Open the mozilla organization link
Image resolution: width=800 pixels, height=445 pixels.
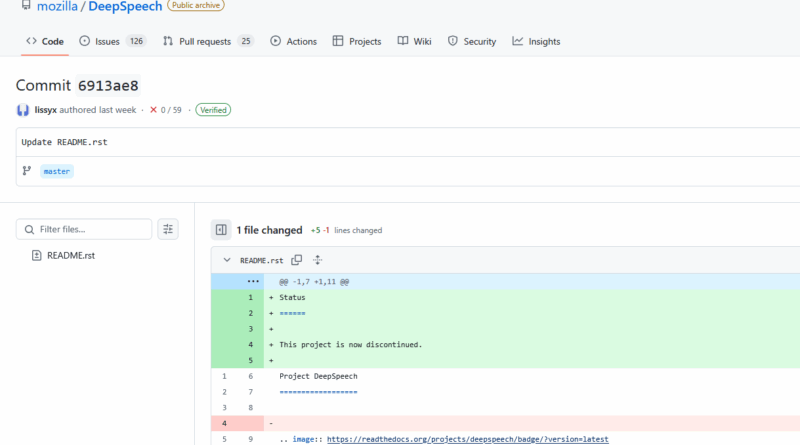point(57,7)
